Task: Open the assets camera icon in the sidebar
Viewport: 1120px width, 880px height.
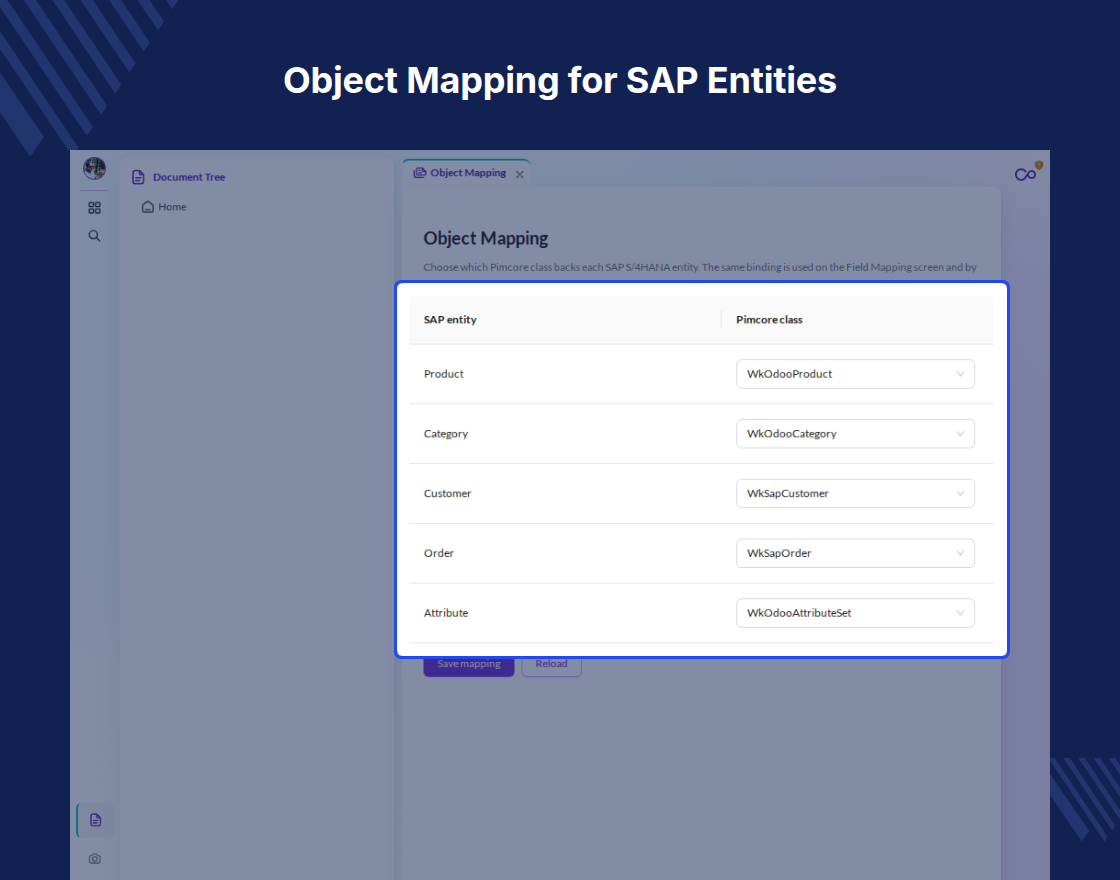Action: click(94, 859)
